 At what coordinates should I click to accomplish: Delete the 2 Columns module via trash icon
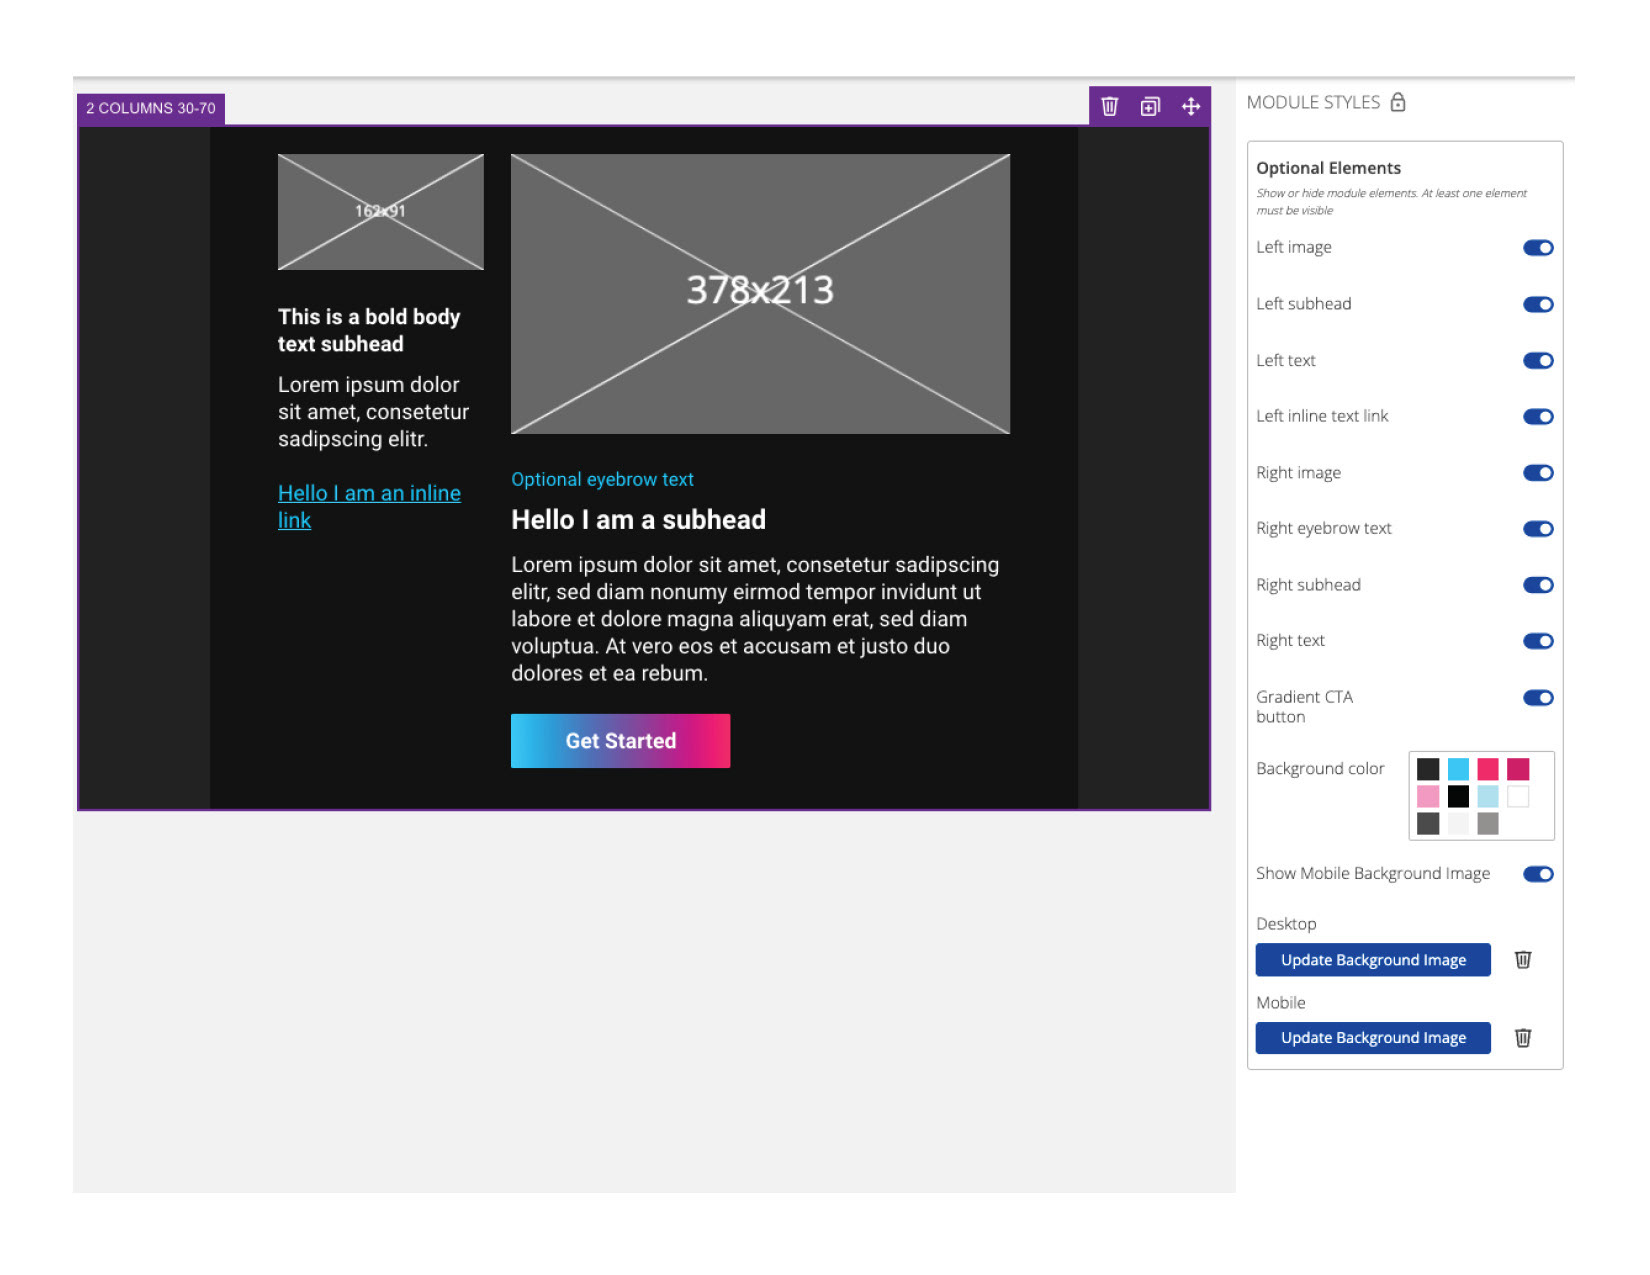(1109, 106)
